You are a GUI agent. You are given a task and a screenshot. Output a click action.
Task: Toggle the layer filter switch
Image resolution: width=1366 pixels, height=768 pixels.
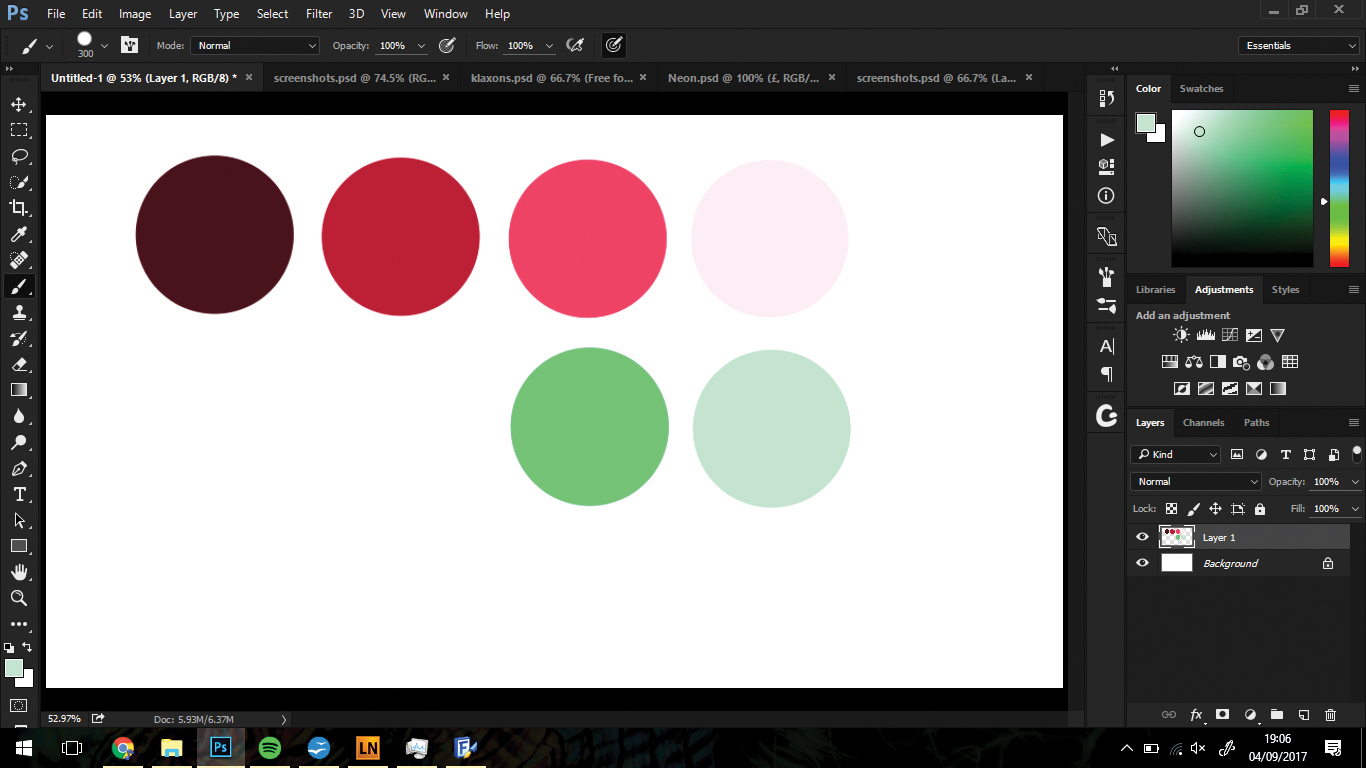click(x=1357, y=453)
